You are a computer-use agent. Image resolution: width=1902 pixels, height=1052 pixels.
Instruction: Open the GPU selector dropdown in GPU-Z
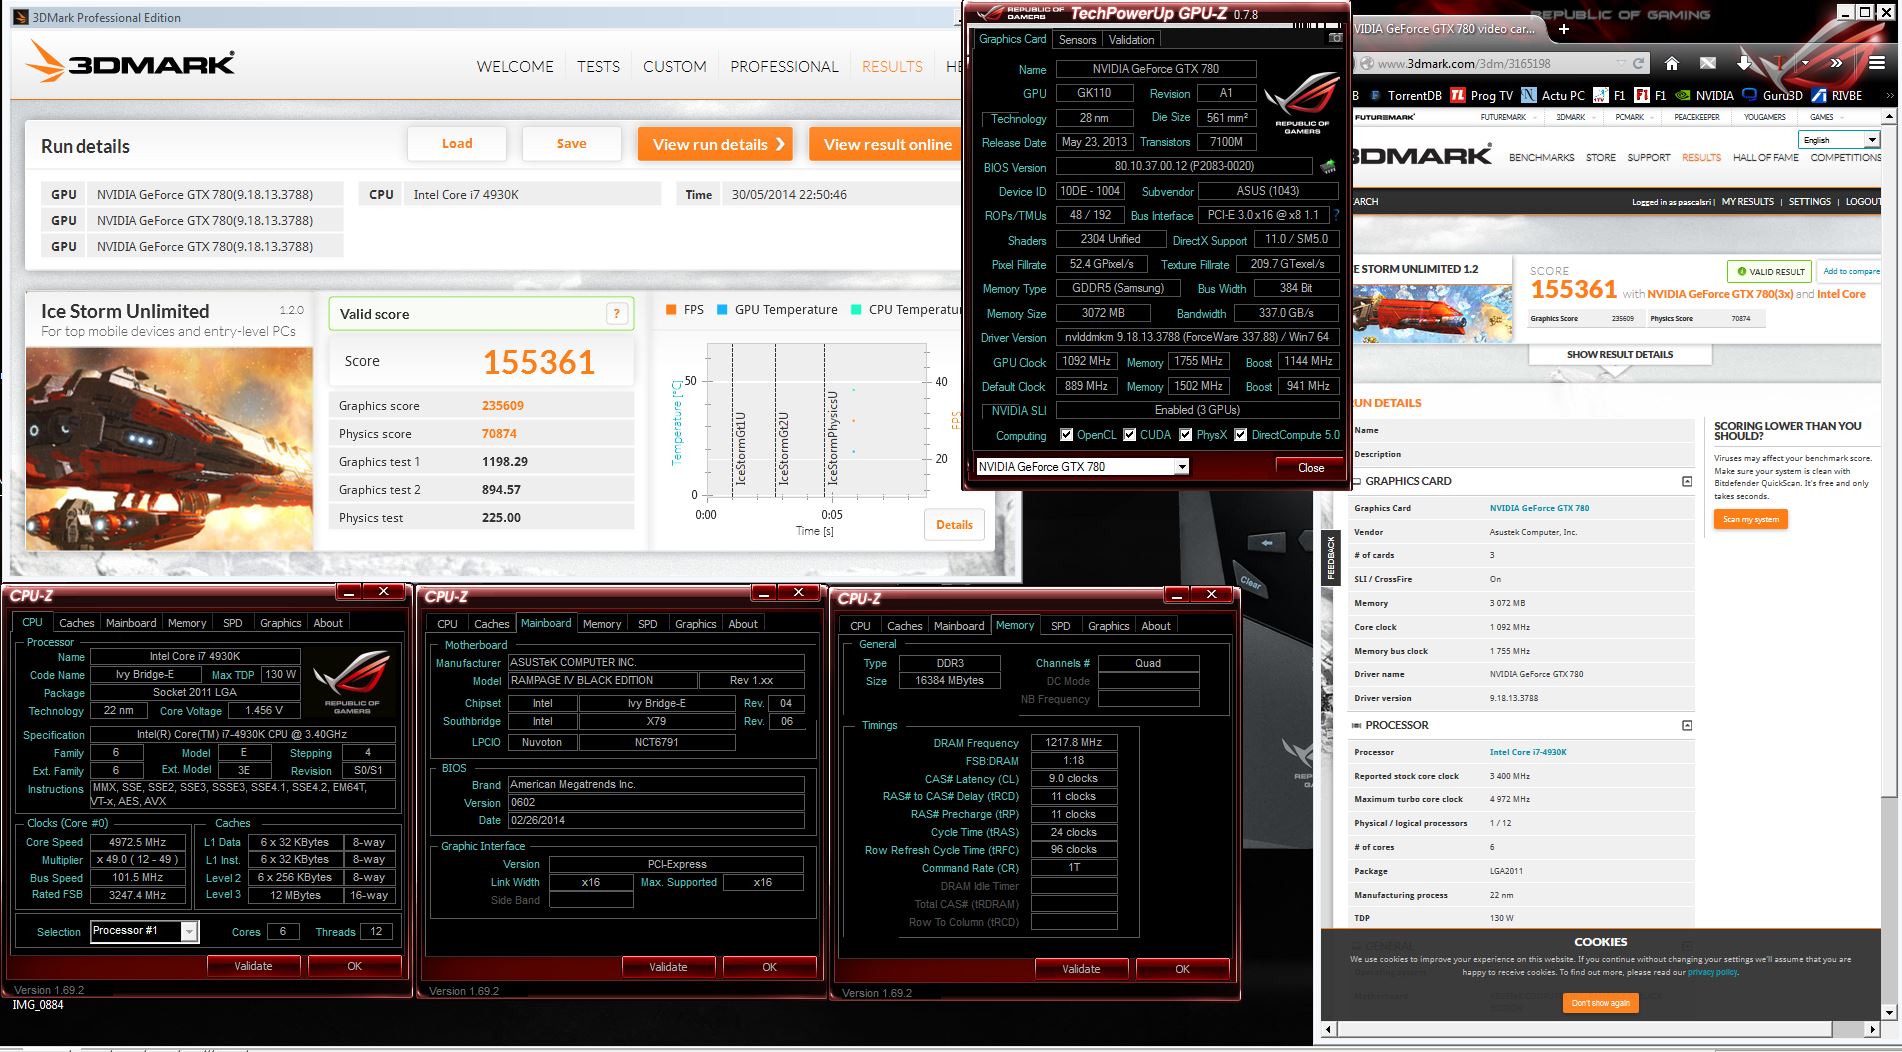pos(1182,466)
